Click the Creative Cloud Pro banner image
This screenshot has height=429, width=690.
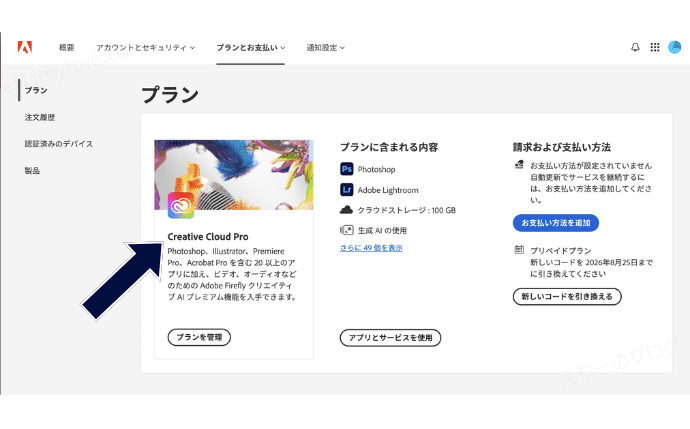point(234,175)
